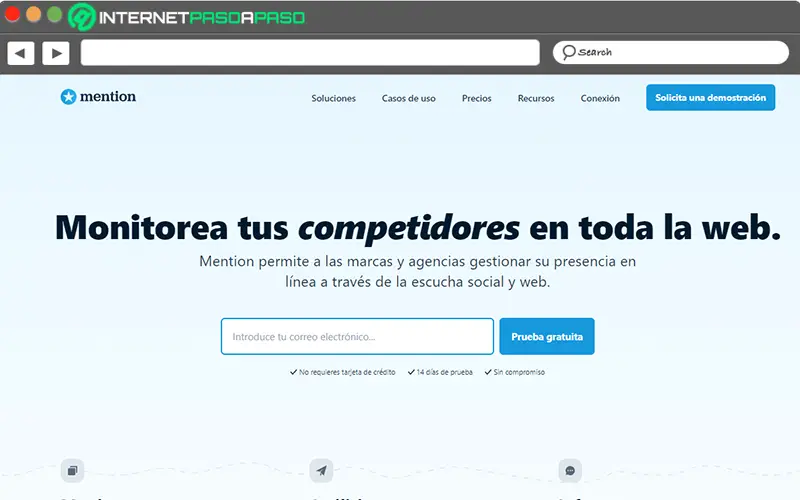Click the InternetPasoaPaso logo
The height and width of the screenshot is (500, 800).
point(187,17)
